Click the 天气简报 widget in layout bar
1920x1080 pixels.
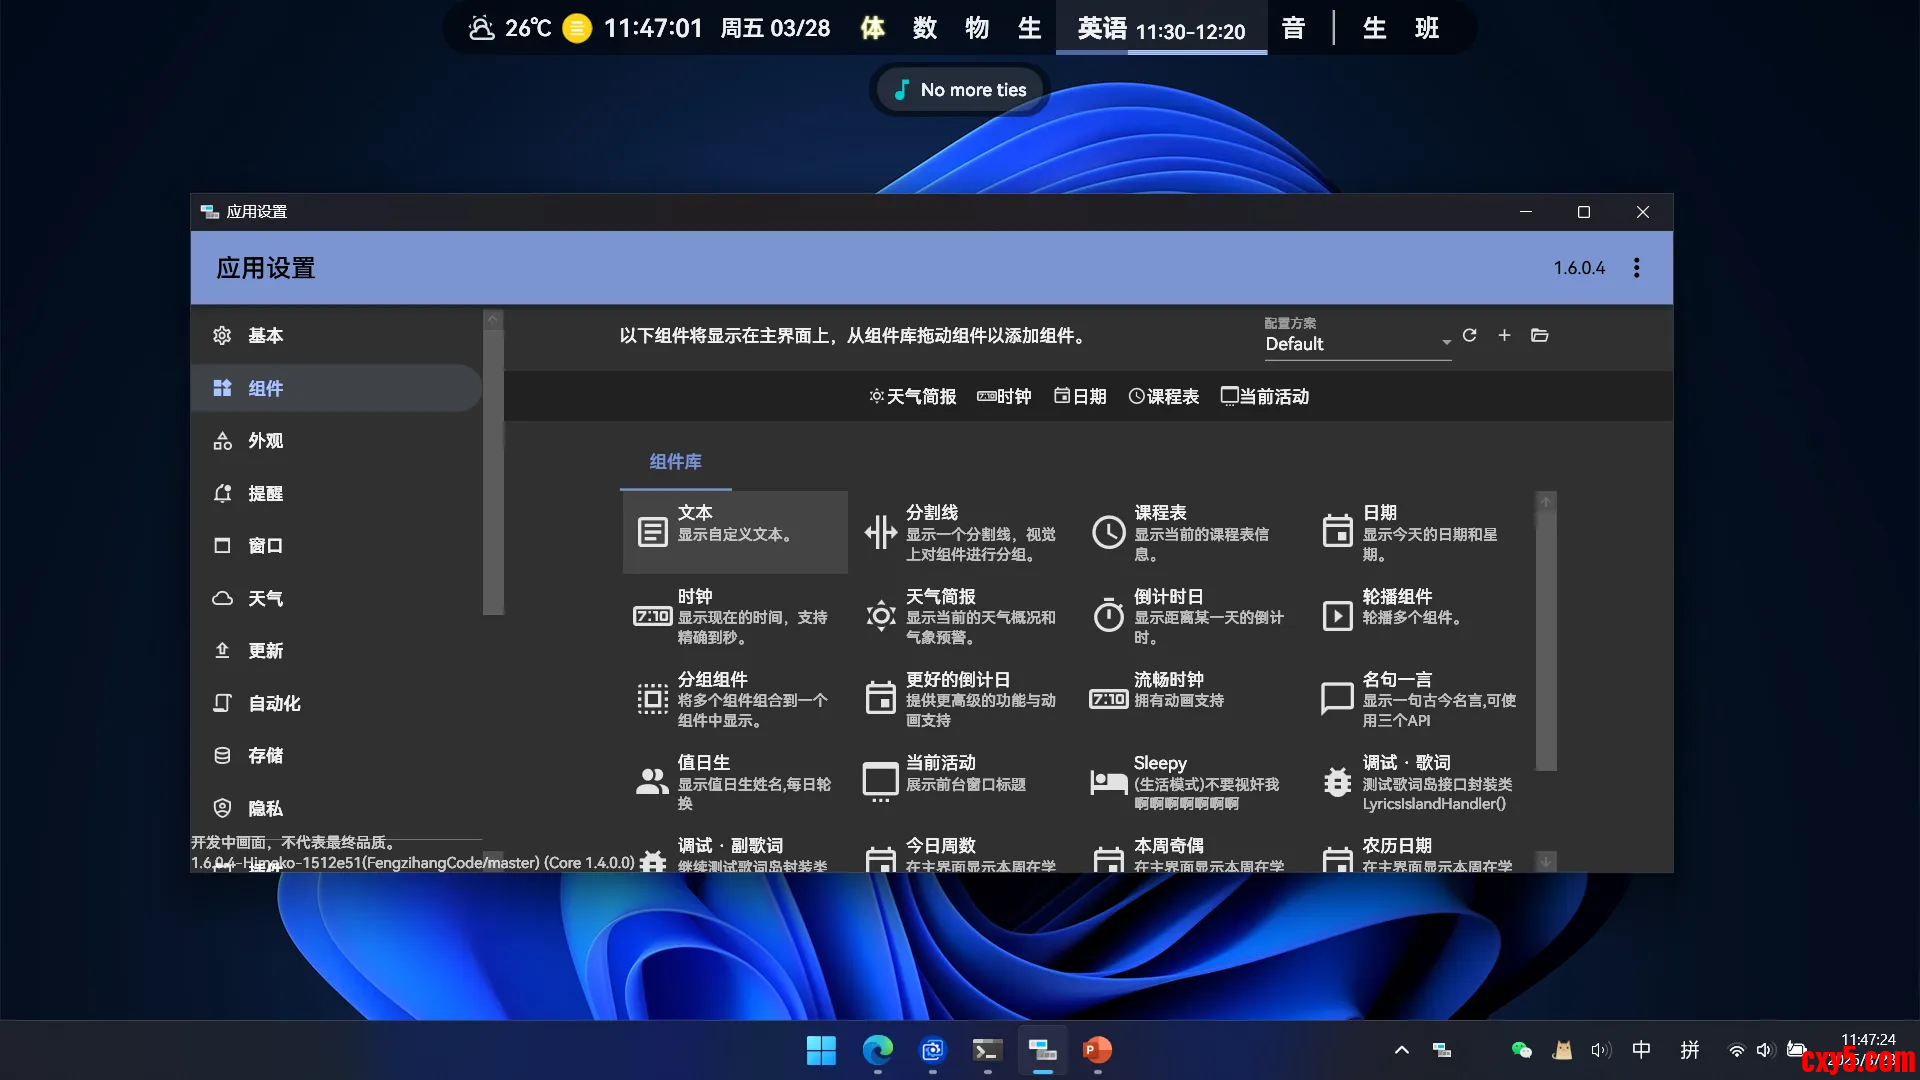tap(912, 397)
